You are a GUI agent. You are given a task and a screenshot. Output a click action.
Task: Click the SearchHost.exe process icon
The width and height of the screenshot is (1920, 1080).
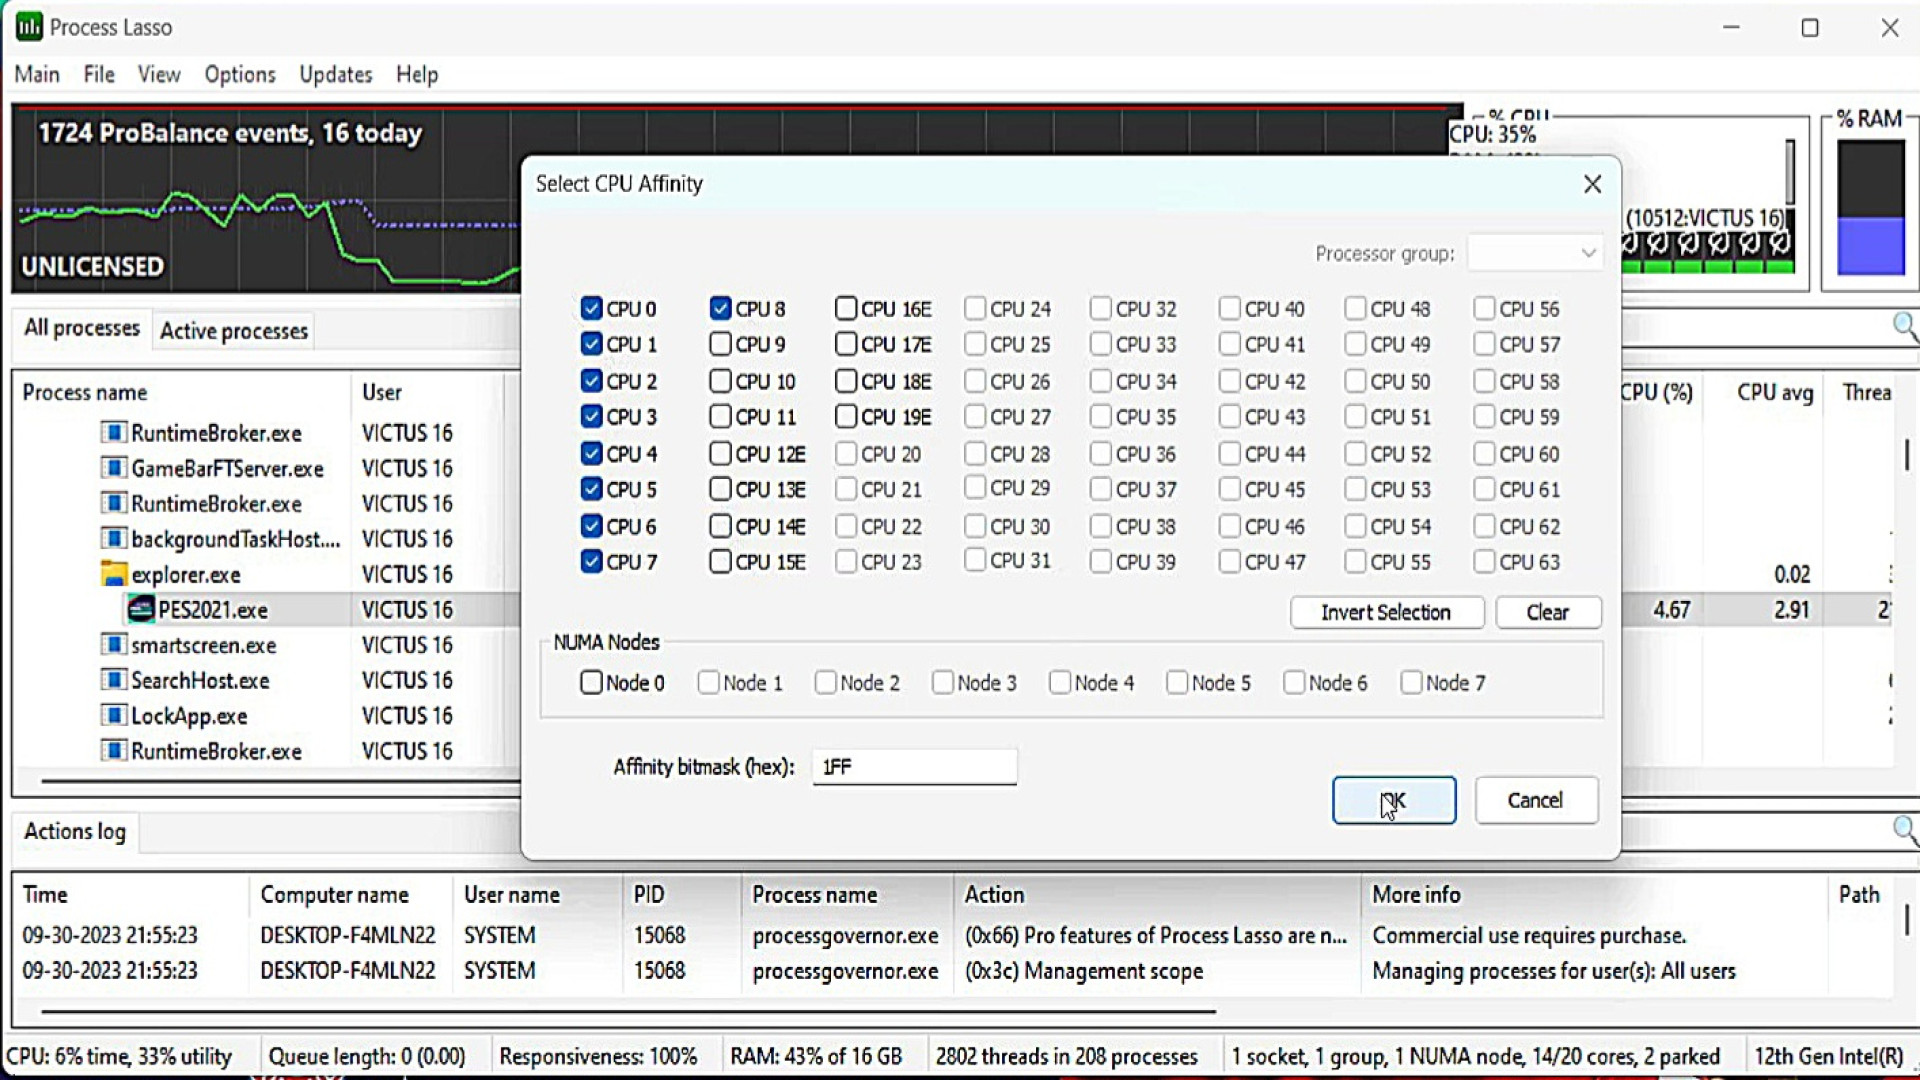(114, 680)
